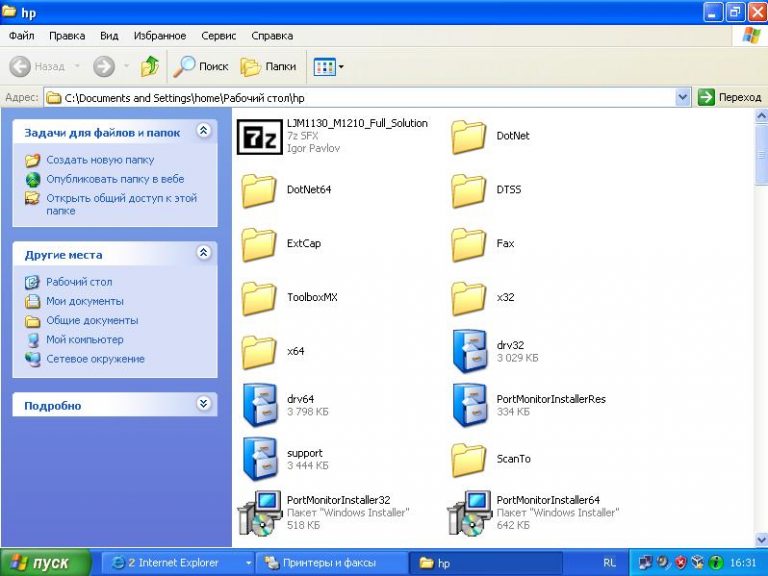Open the DotNet folder icon
The height and width of the screenshot is (576, 768).
point(469,137)
